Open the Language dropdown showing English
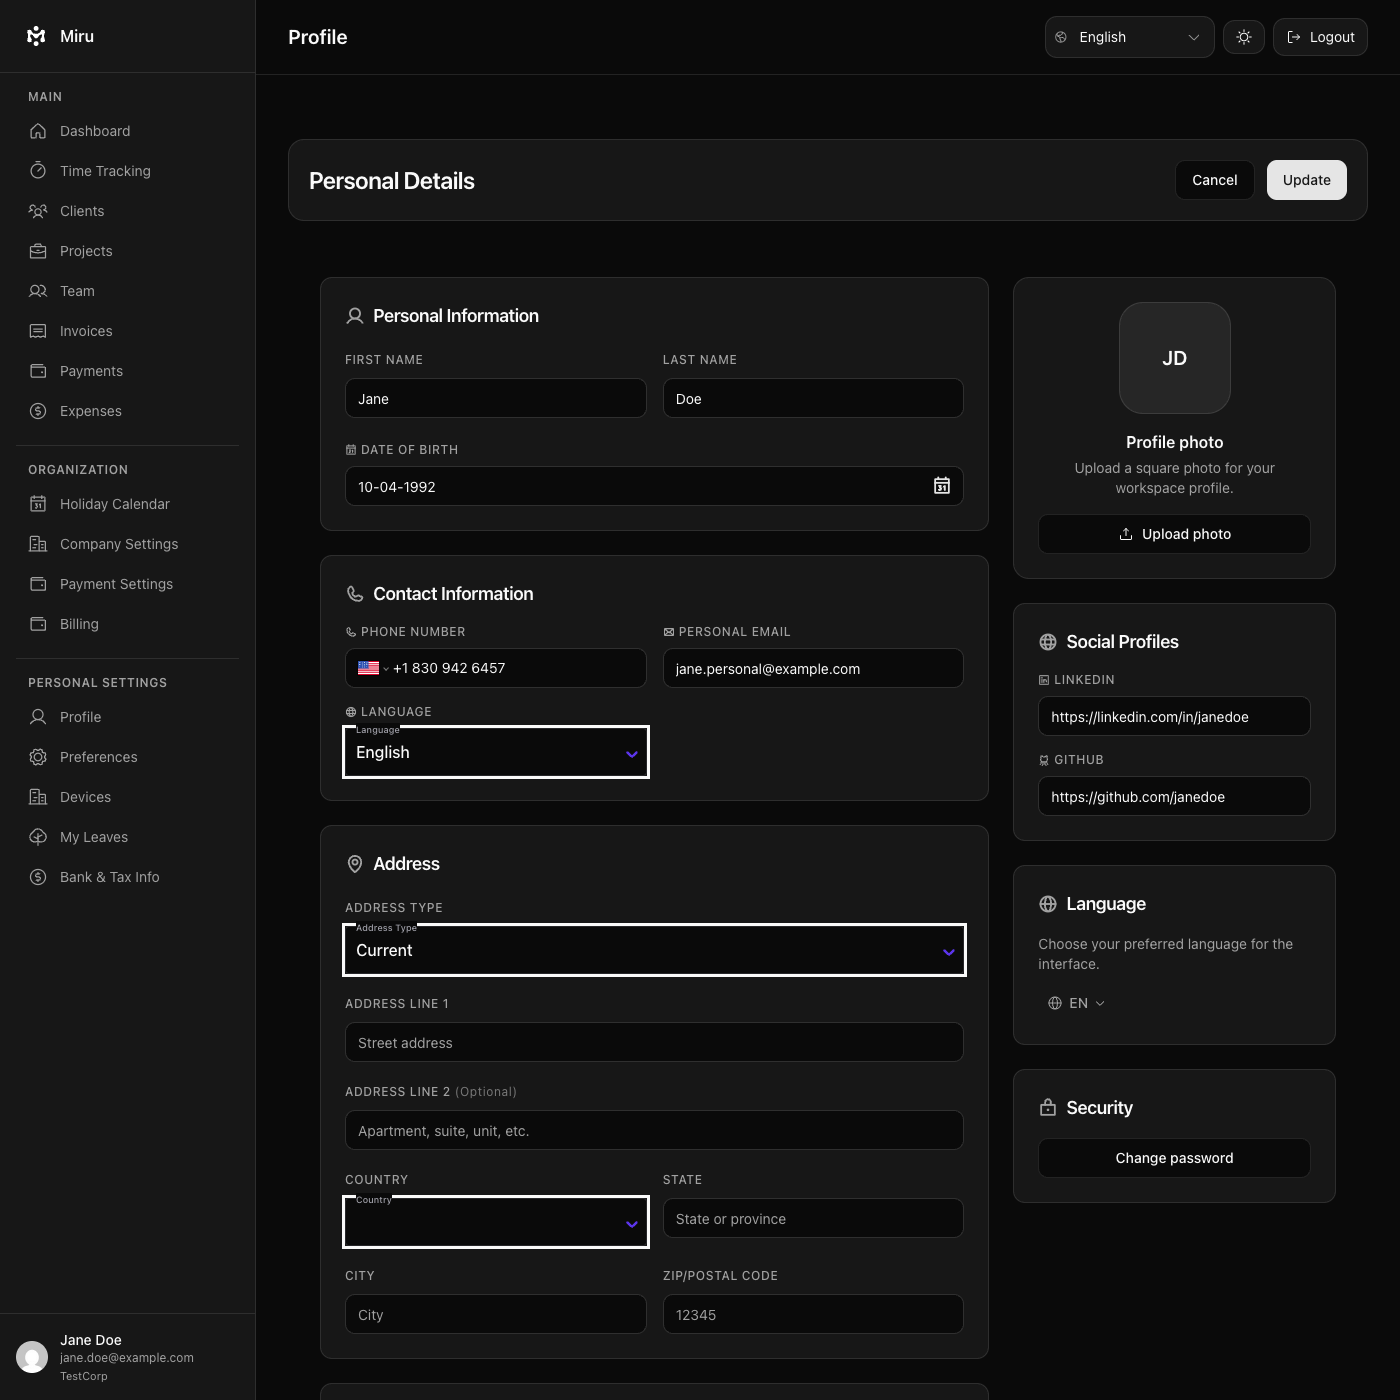Image resolution: width=1400 pixels, height=1400 pixels. [495, 752]
